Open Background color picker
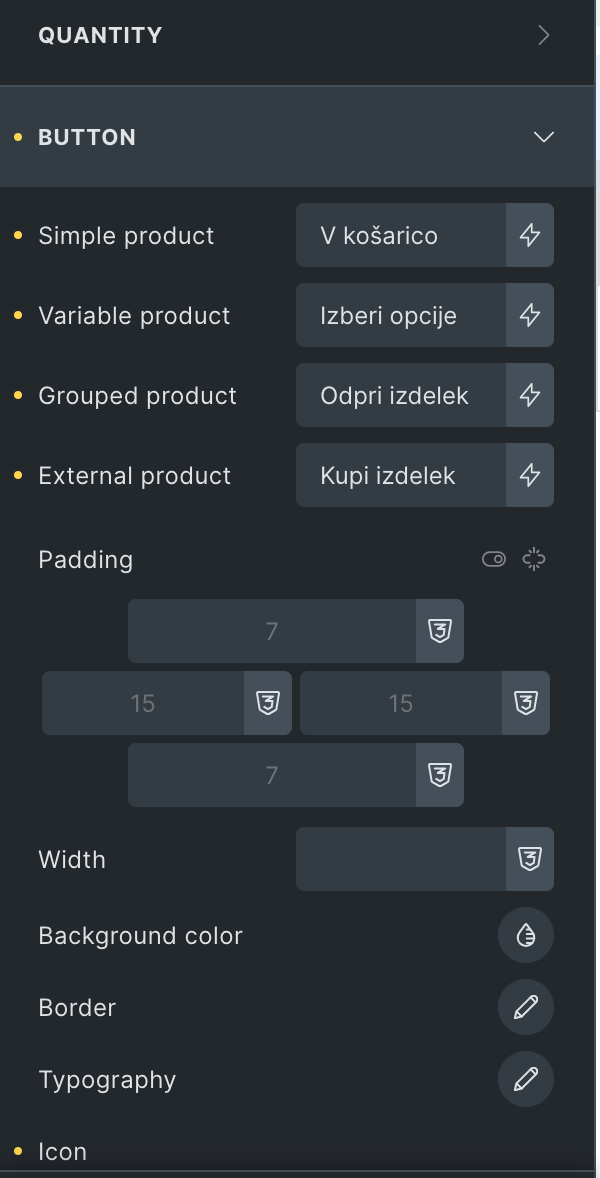Screen dimensions: 600x1178 [x=525, y=935]
